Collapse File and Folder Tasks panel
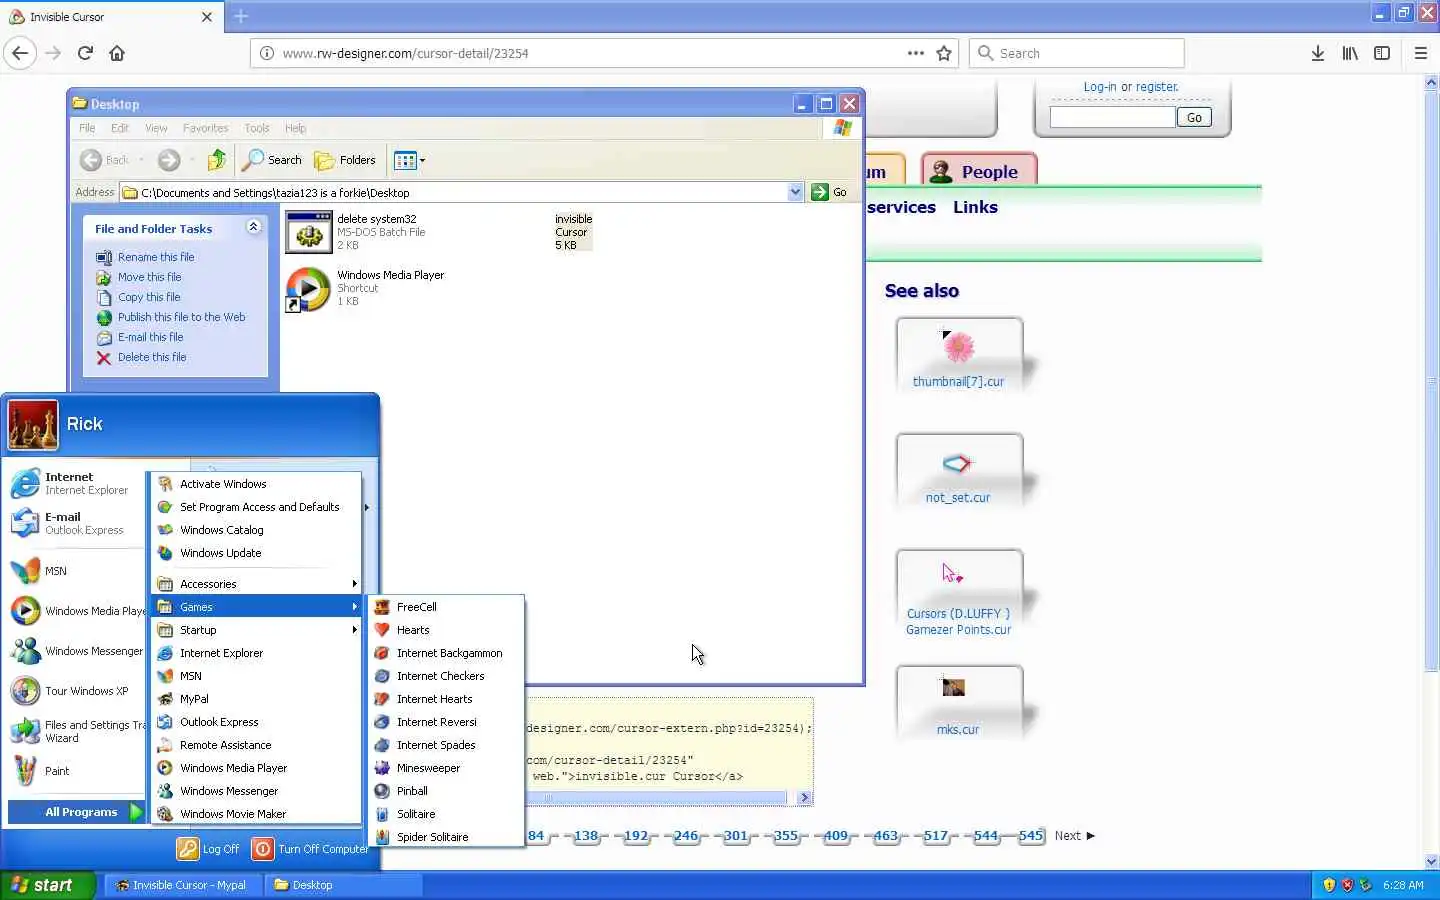This screenshot has height=900, width=1440. pyautogui.click(x=253, y=227)
